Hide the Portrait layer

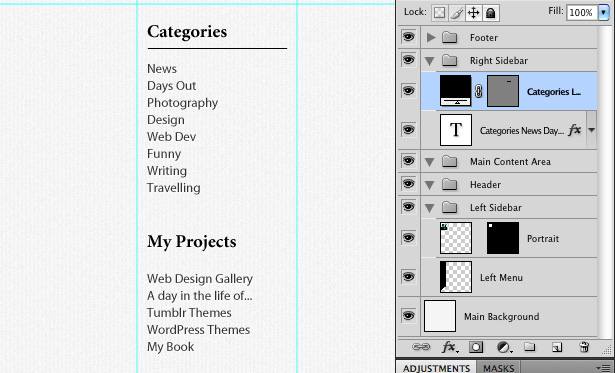pyautogui.click(x=408, y=238)
